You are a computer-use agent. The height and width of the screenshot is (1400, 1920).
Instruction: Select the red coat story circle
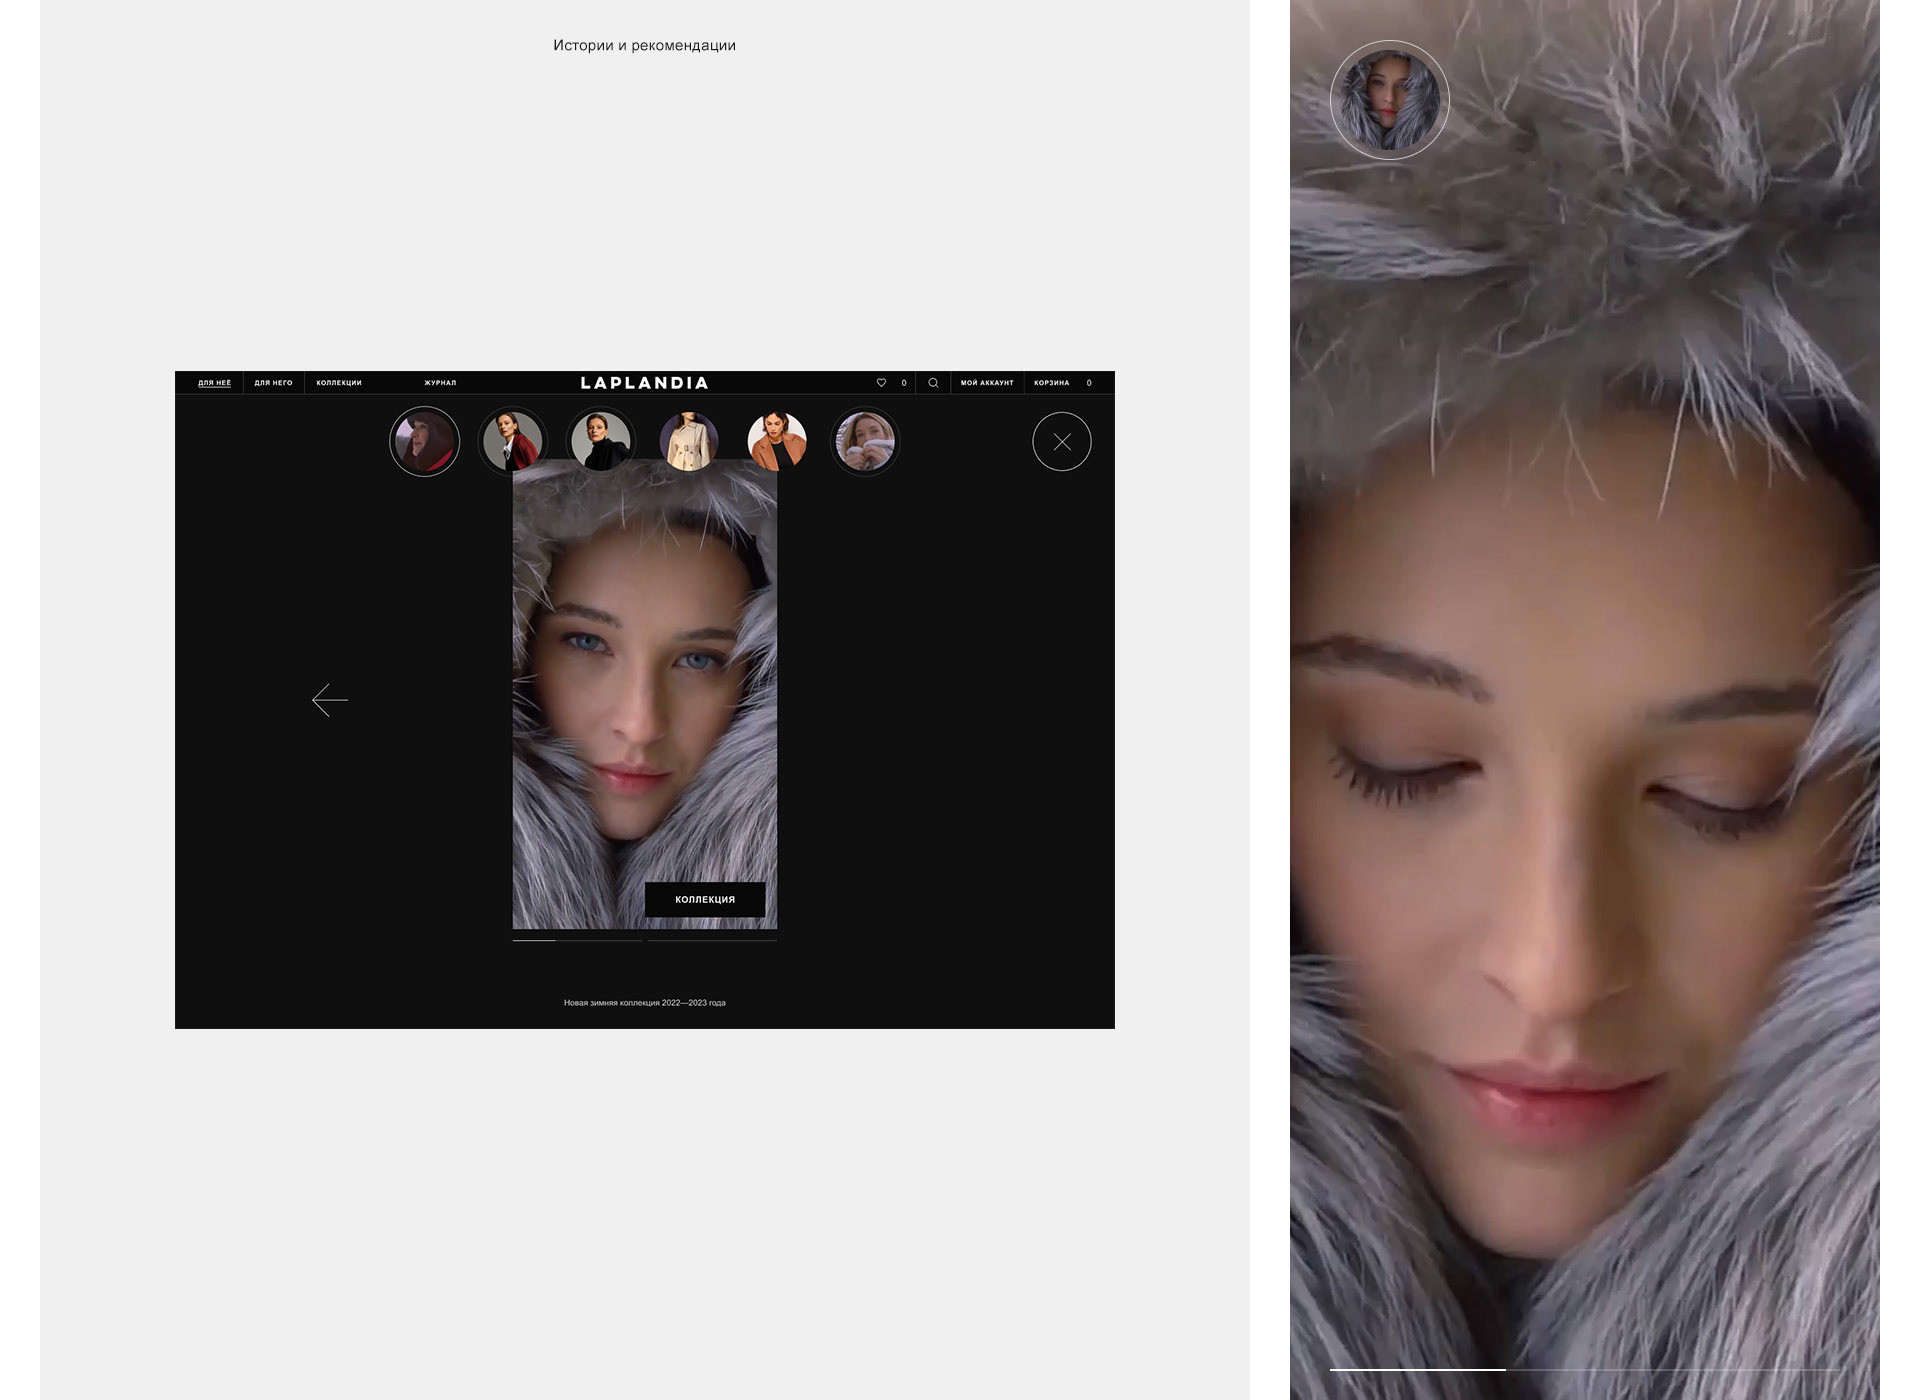pos(512,441)
